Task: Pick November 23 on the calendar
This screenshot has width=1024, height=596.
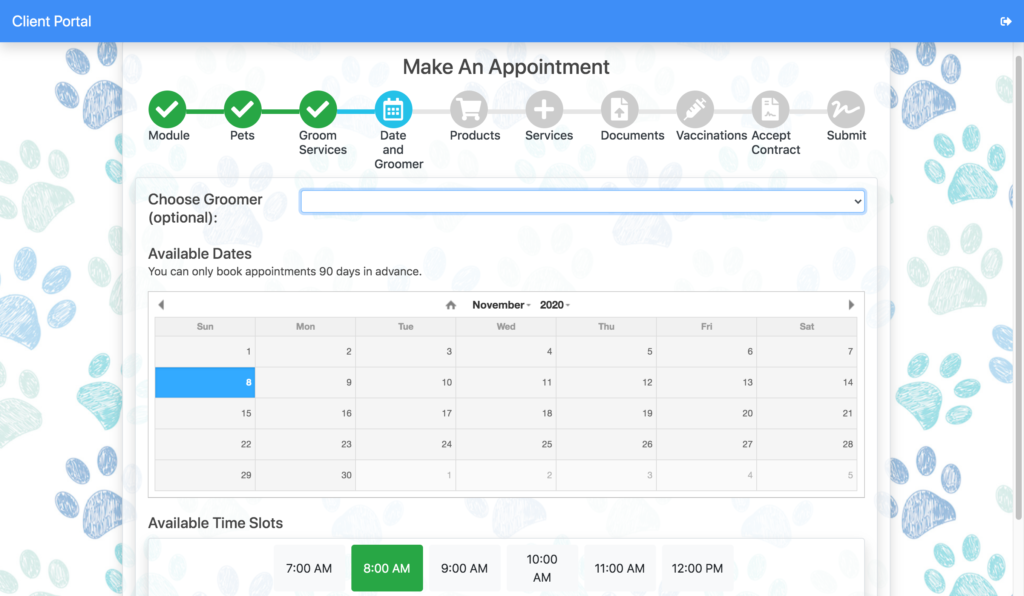Action: pyautogui.click(x=306, y=444)
